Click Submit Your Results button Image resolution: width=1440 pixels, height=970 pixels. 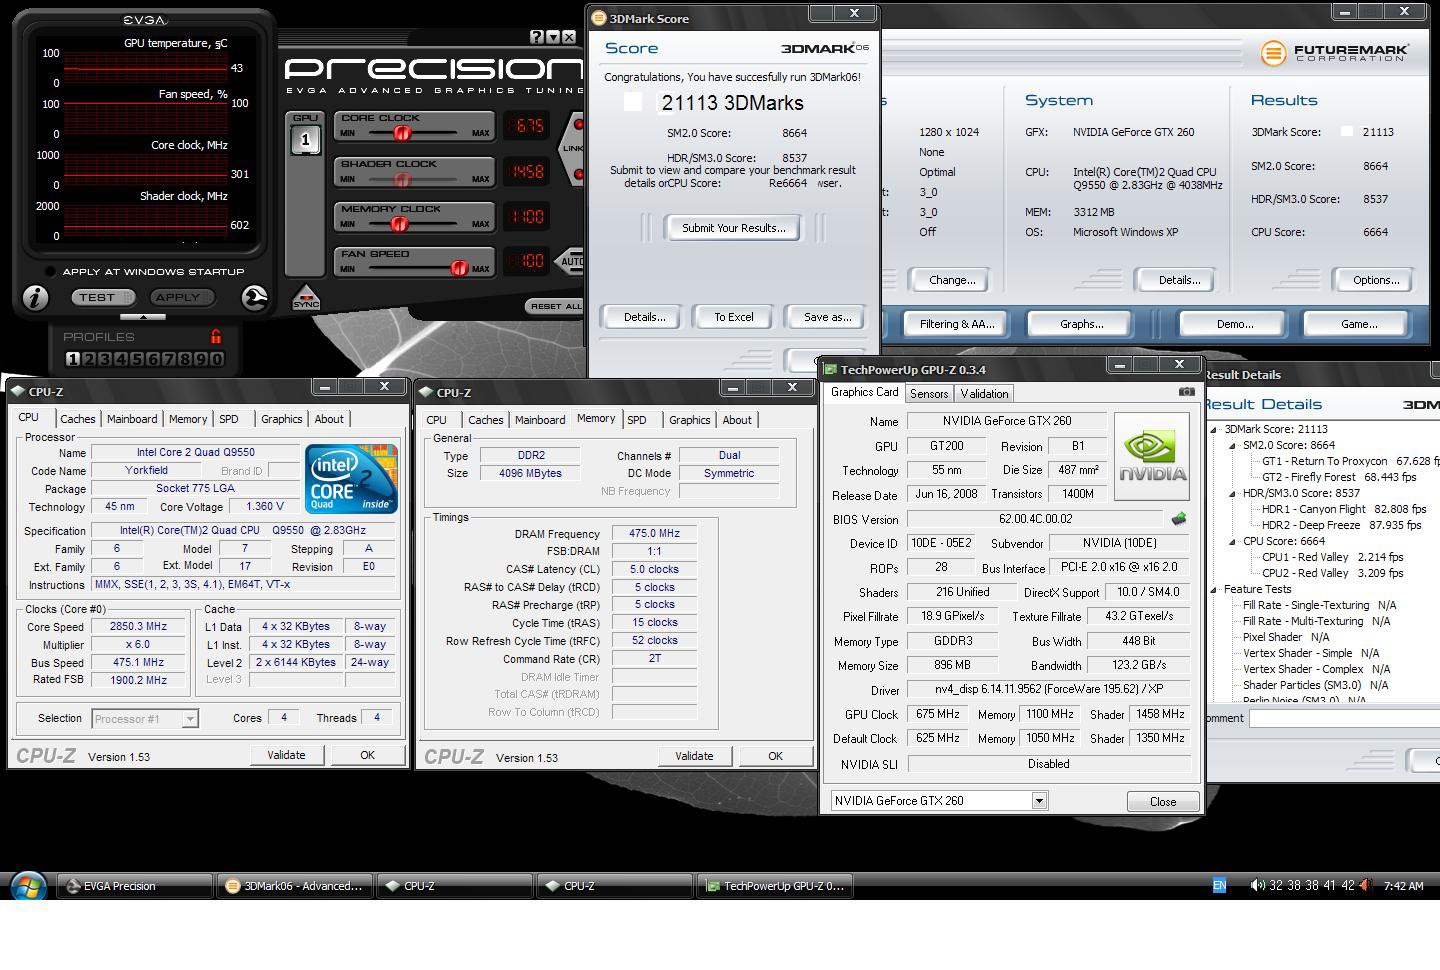pos(734,228)
